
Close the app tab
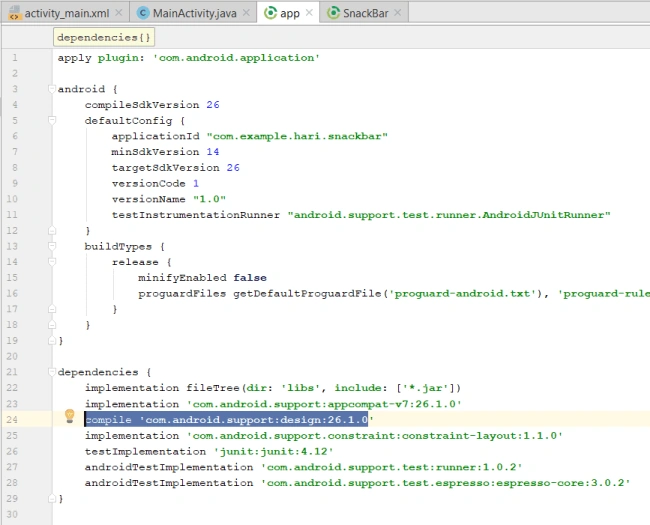(x=309, y=13)
